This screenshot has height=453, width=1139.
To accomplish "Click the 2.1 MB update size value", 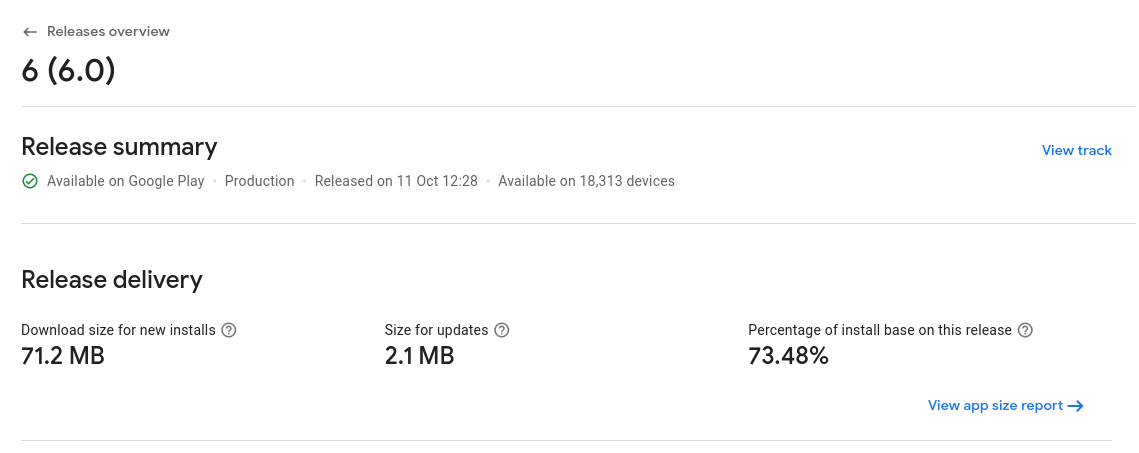I will point(419,355).
